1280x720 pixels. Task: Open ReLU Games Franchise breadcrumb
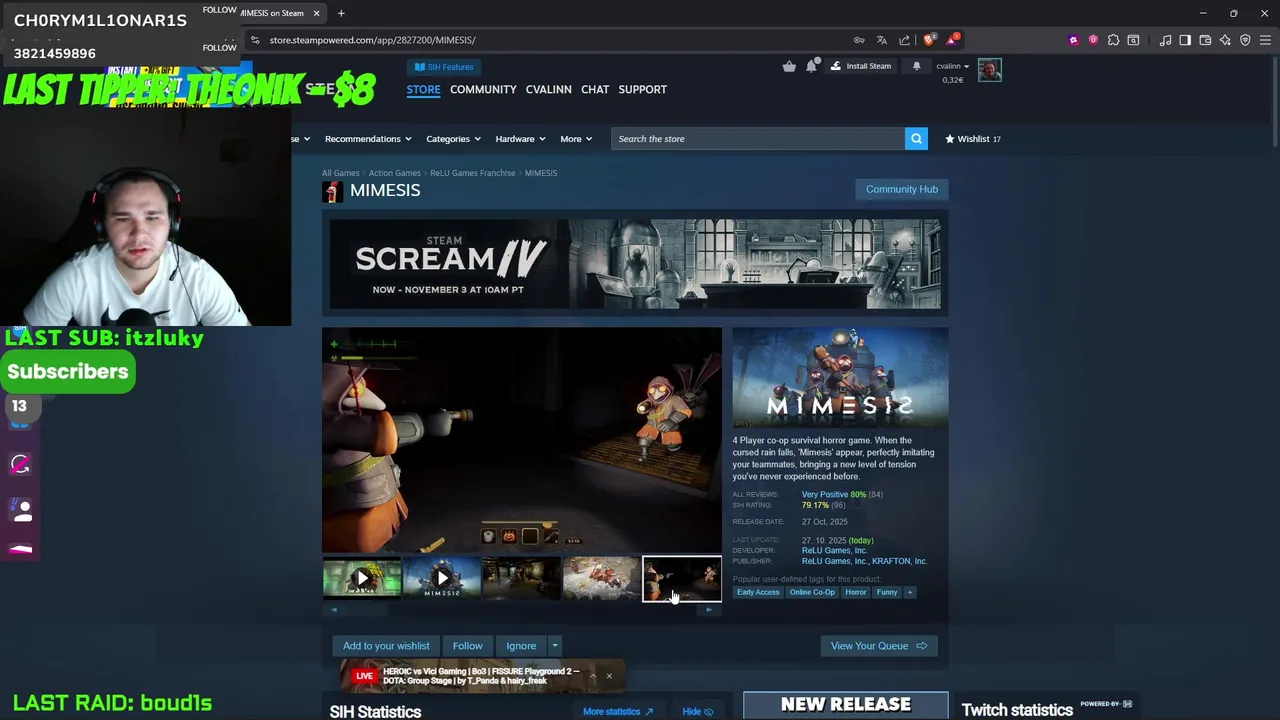coord(472,173)
